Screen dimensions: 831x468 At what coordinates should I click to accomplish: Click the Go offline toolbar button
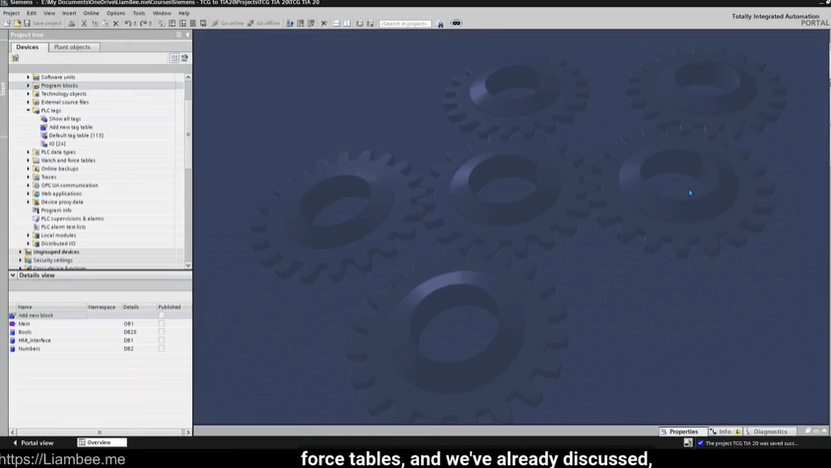point(265,23)
